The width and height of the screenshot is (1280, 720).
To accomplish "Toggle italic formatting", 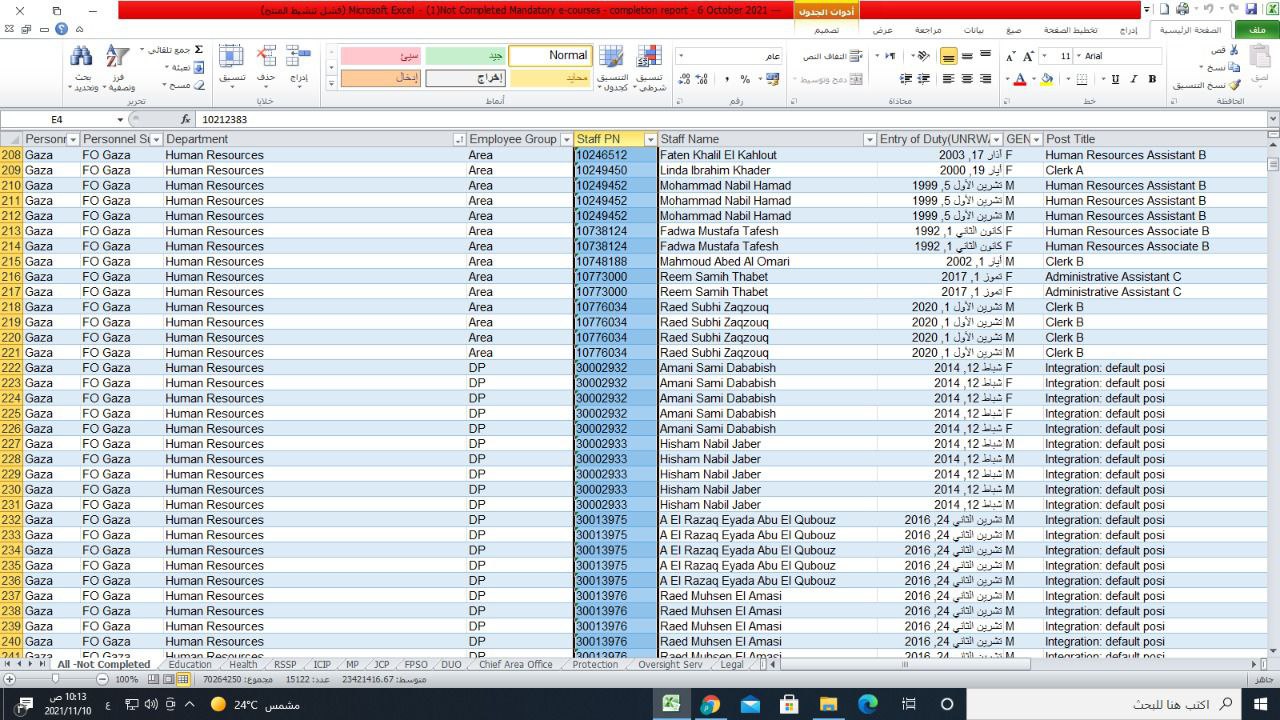I will point(1134,79).
